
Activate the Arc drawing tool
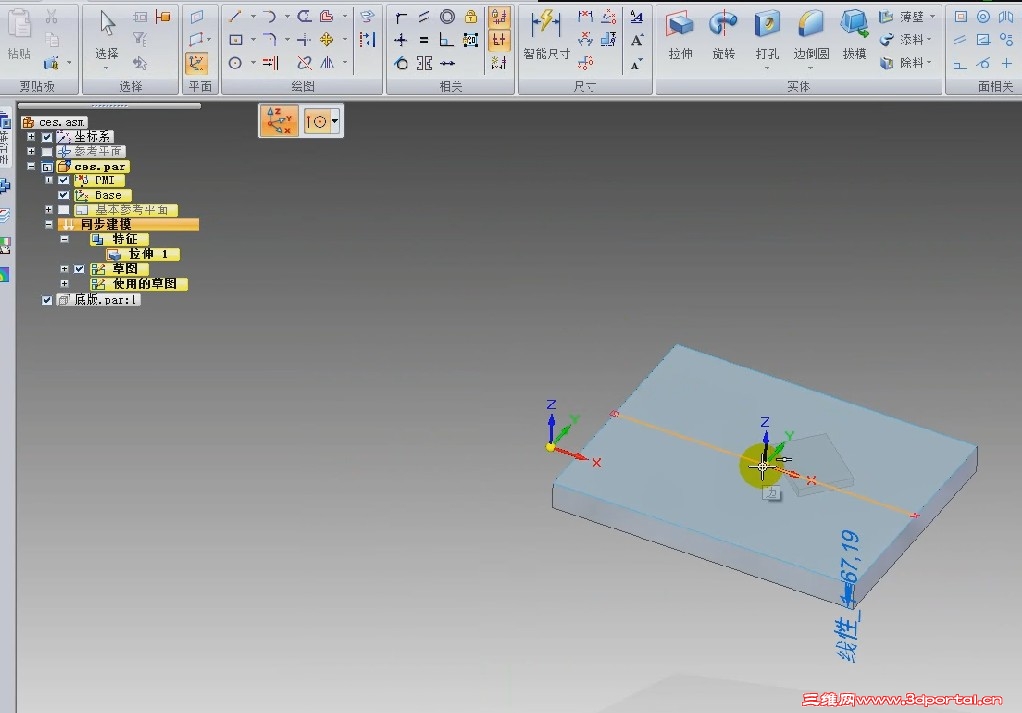[x=269, y=17]
